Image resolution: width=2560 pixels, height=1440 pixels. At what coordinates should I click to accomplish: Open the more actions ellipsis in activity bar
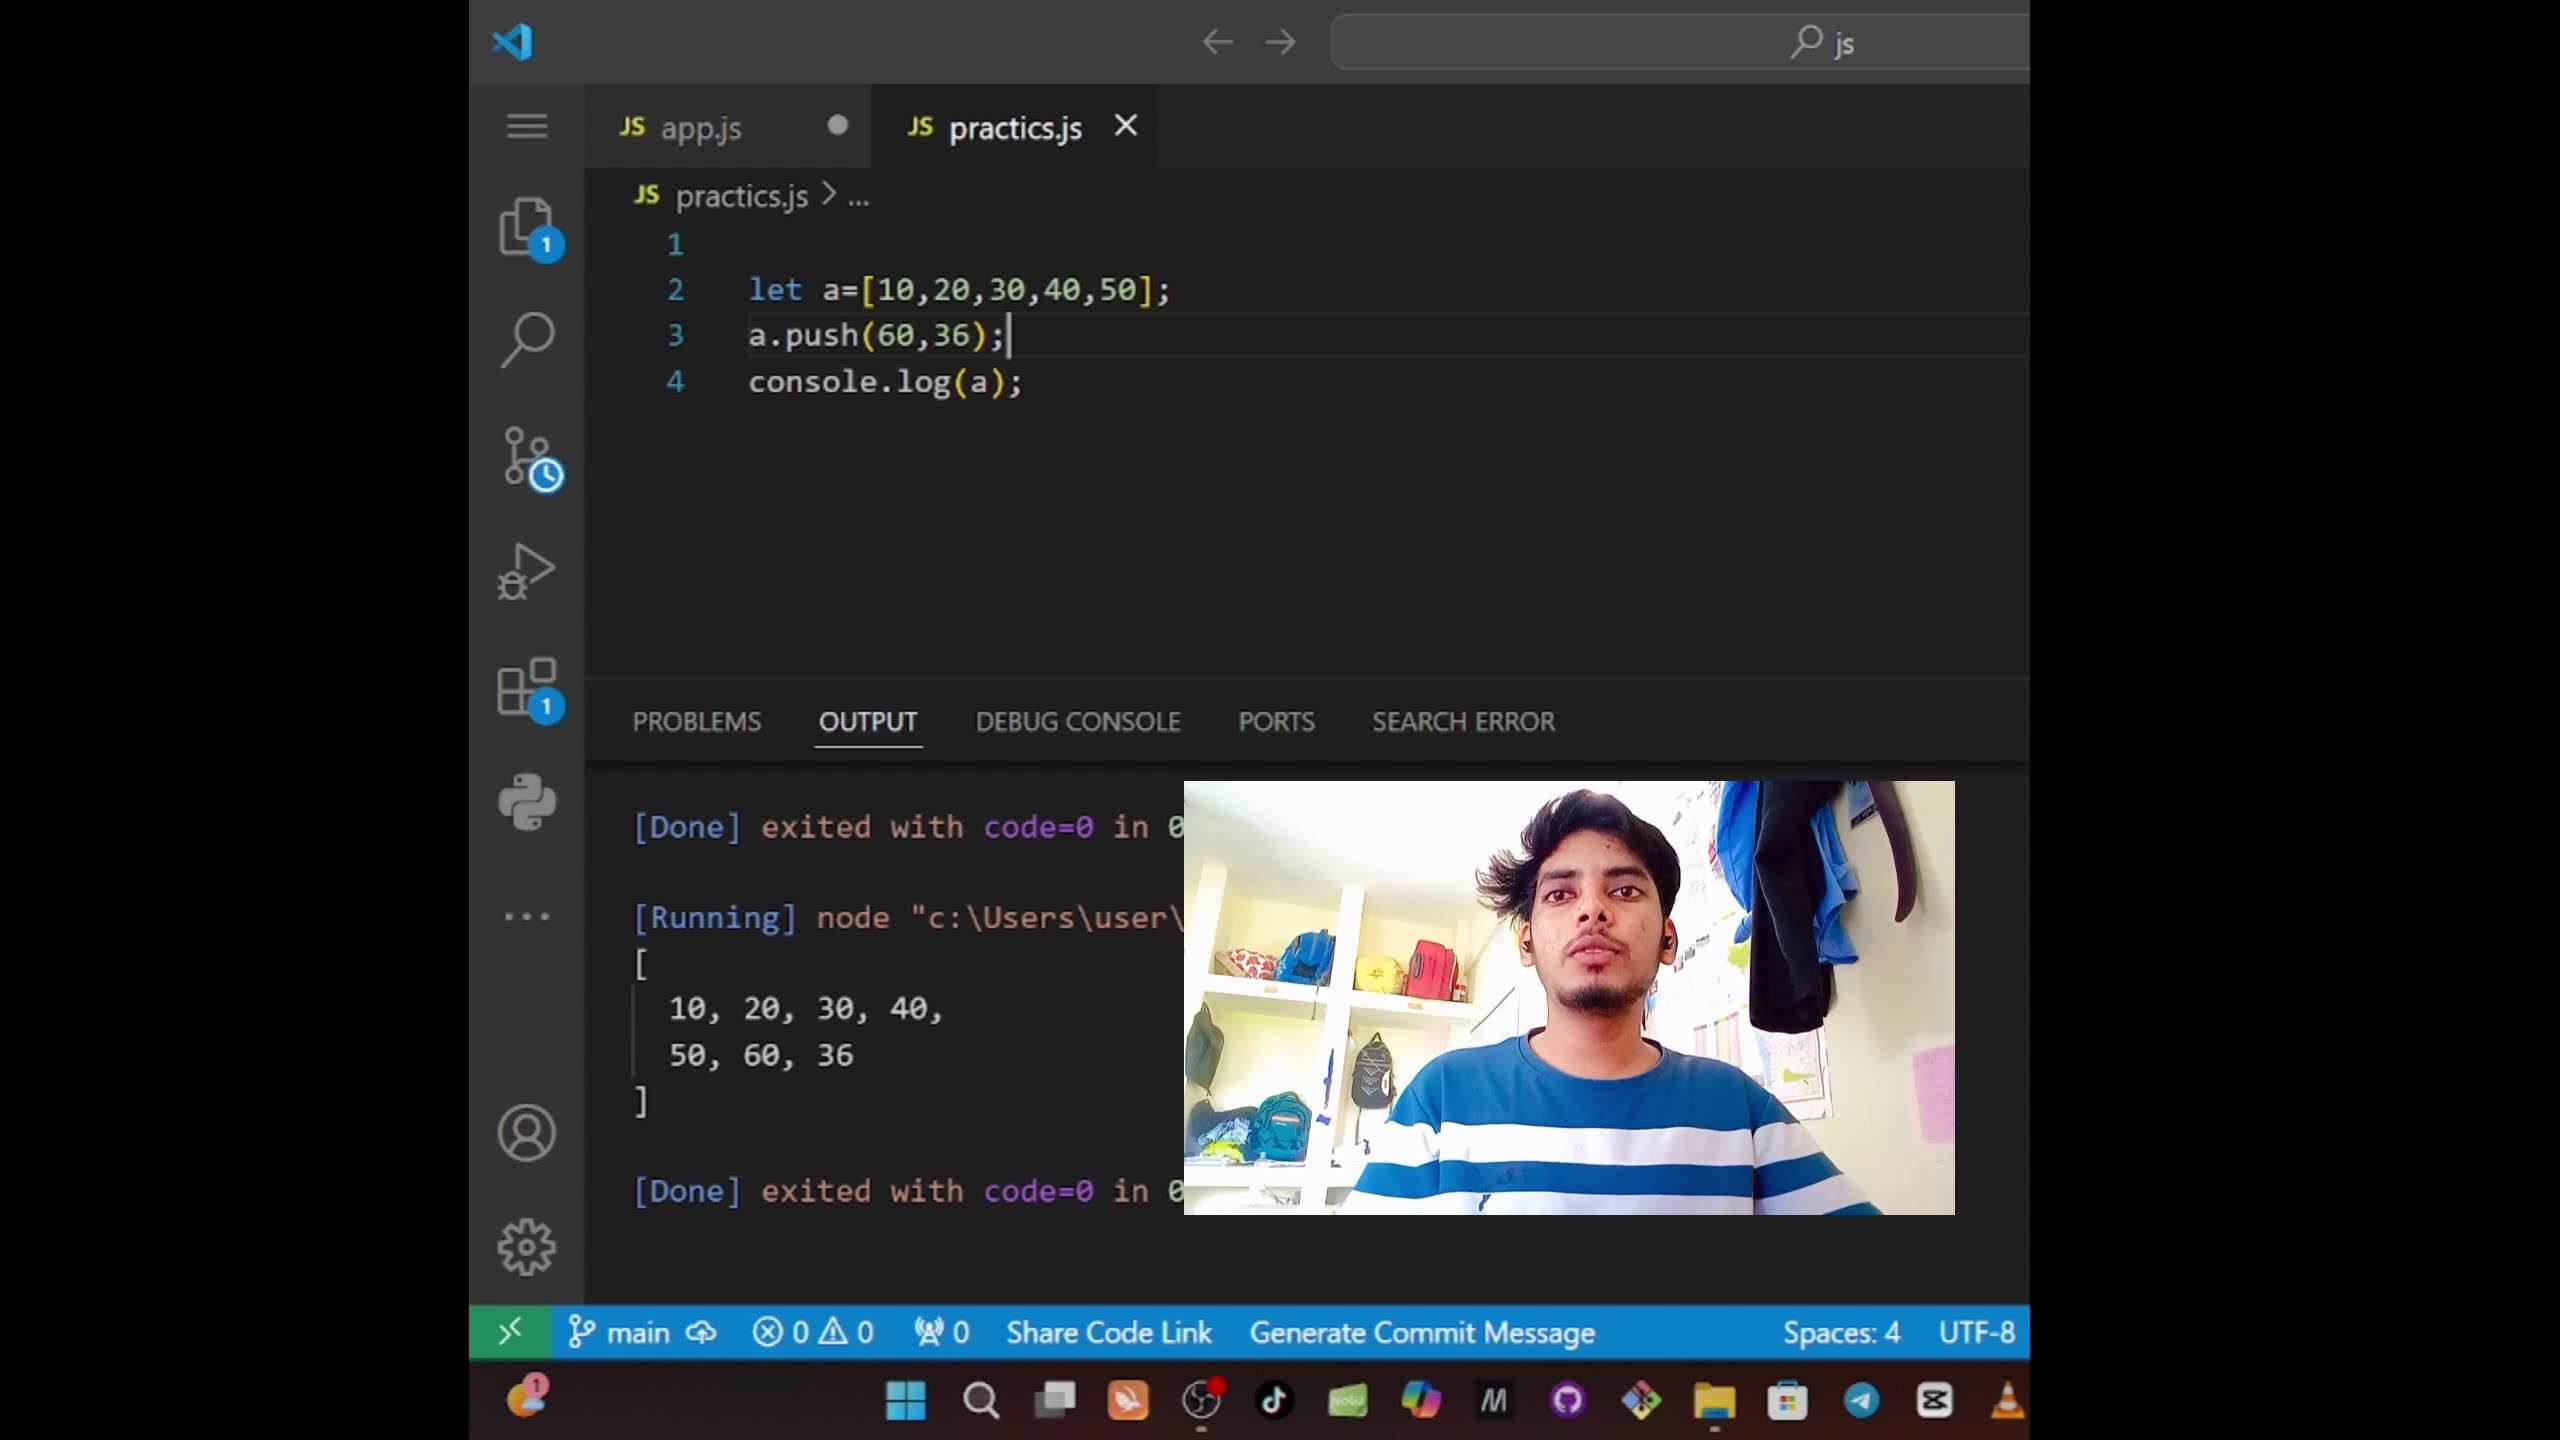(527, 915)
